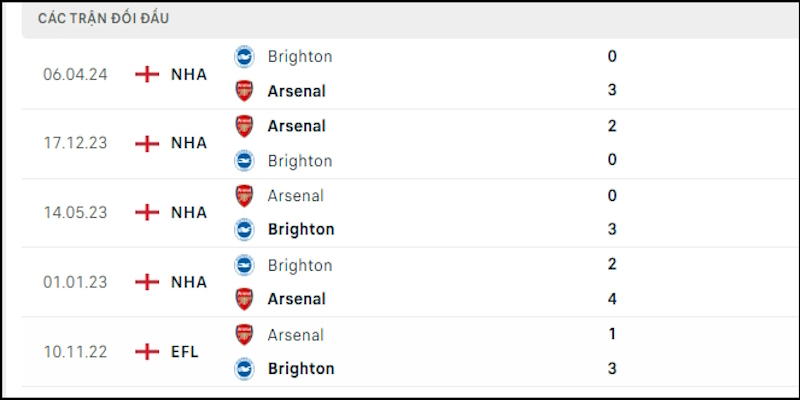This screenshot has width=800, height=400.
Task: Select NHA league label in 17.12.23 row
Action: click(x=189, y=143)
